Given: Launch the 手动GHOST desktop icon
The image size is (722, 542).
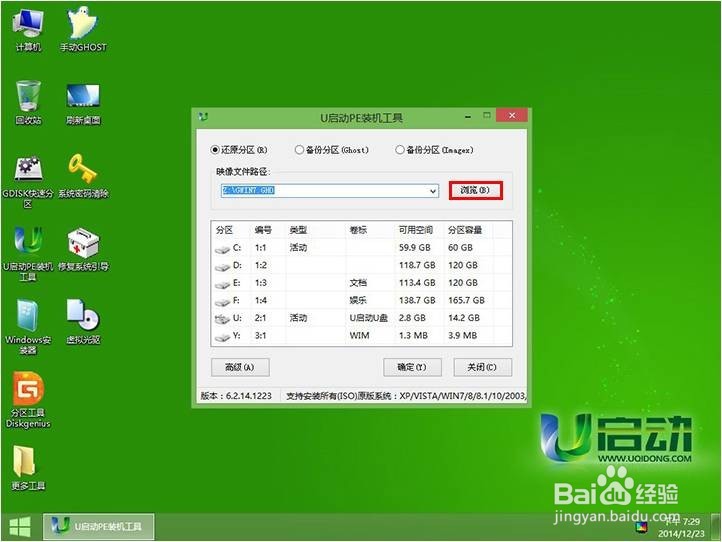Looking at the screenshot, I should click(x=83, y=30).
